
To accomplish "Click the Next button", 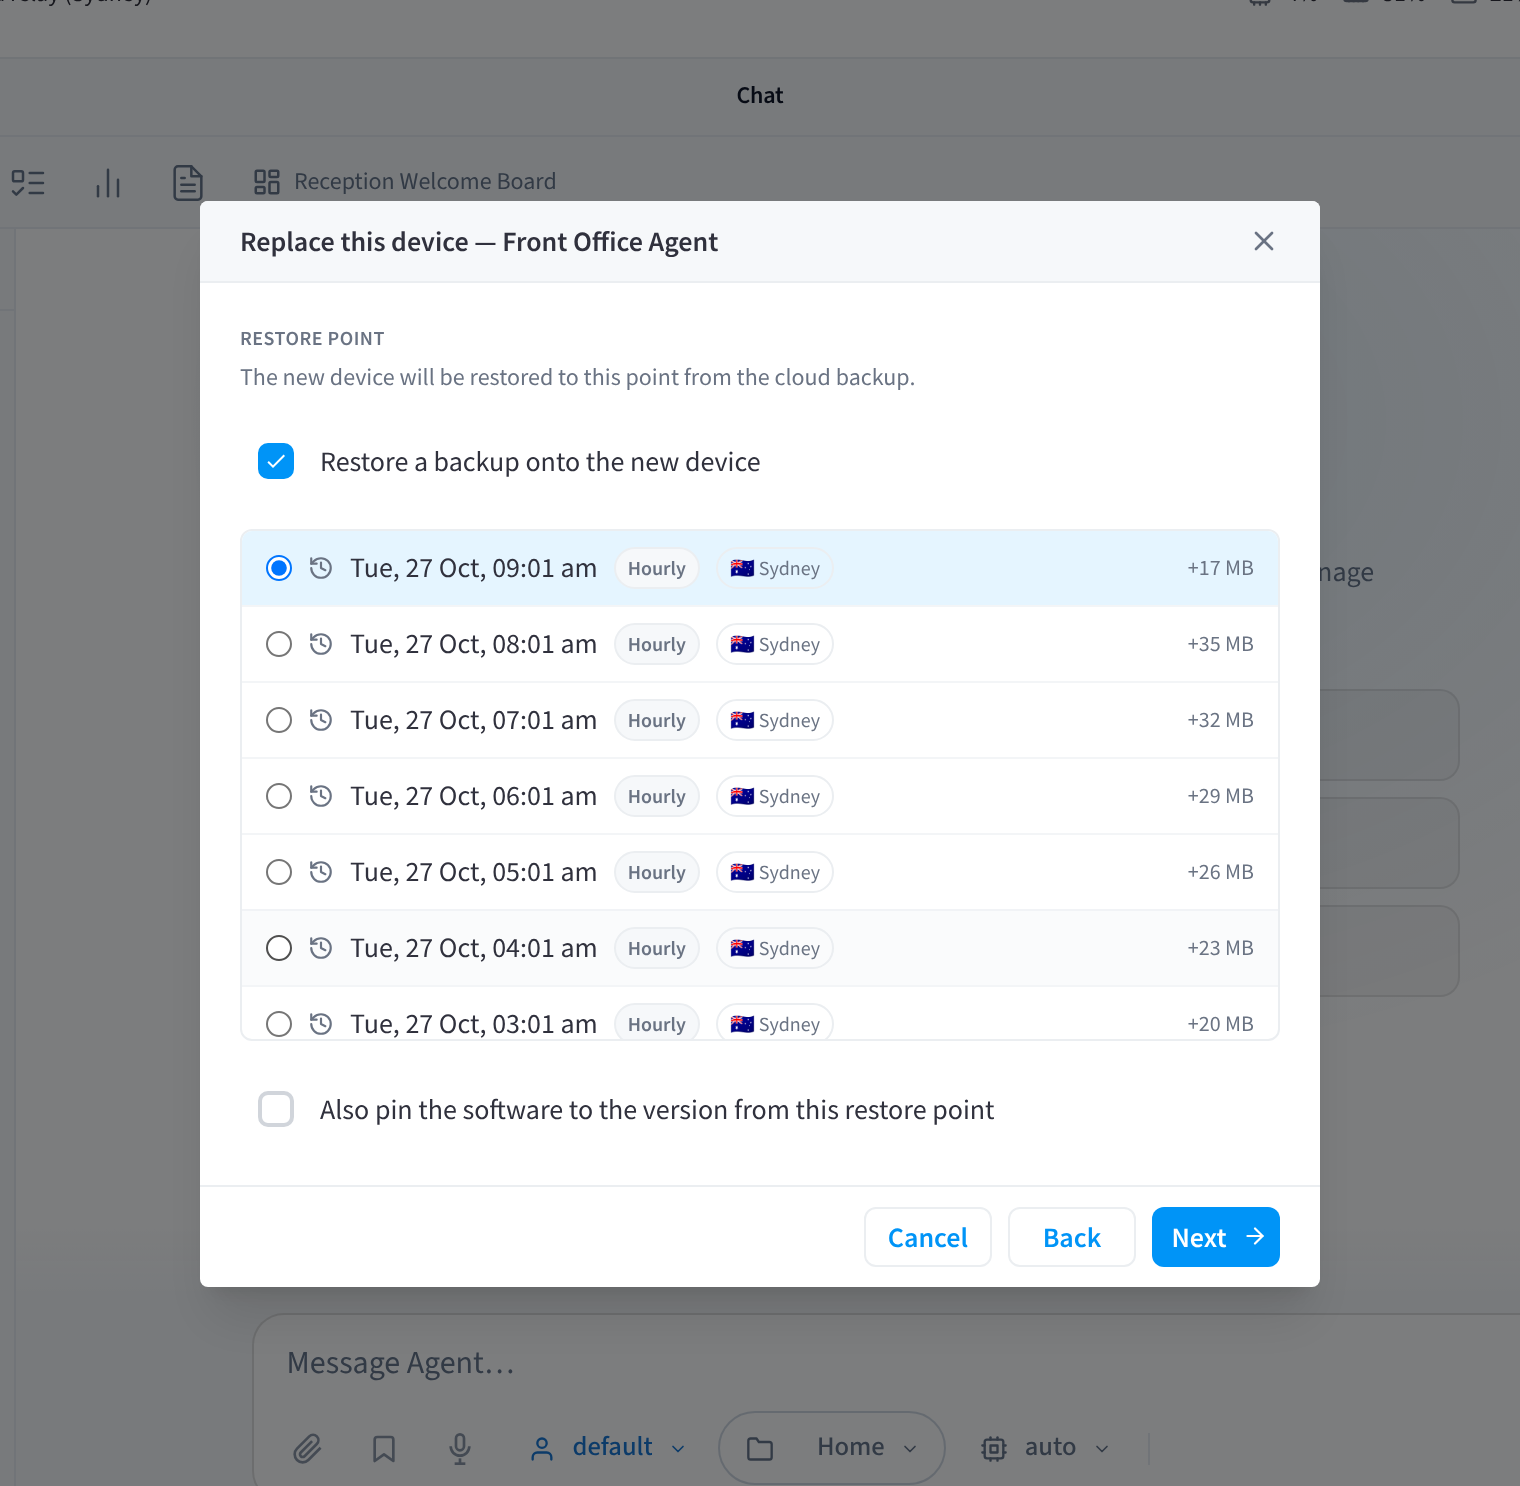I will [1216, 1237].
